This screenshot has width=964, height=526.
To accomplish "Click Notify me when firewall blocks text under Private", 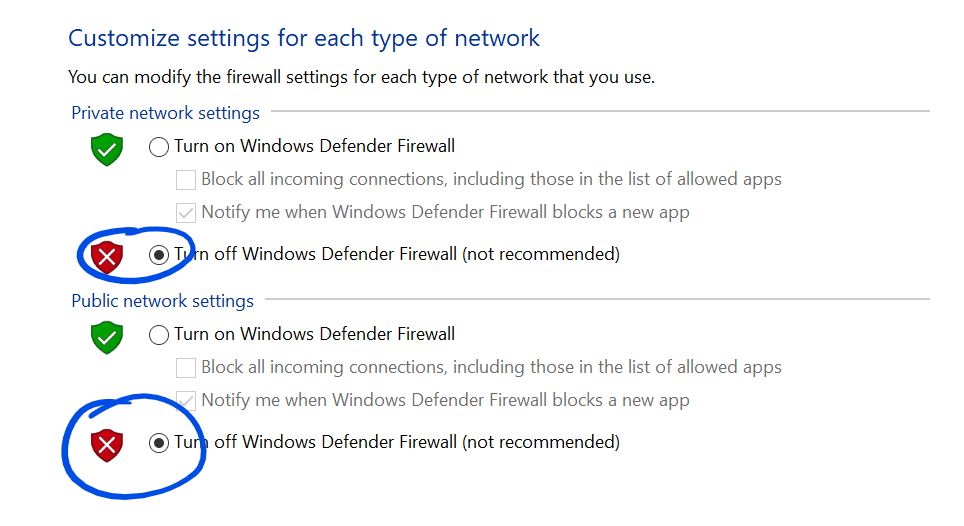I will pos(445,213).
